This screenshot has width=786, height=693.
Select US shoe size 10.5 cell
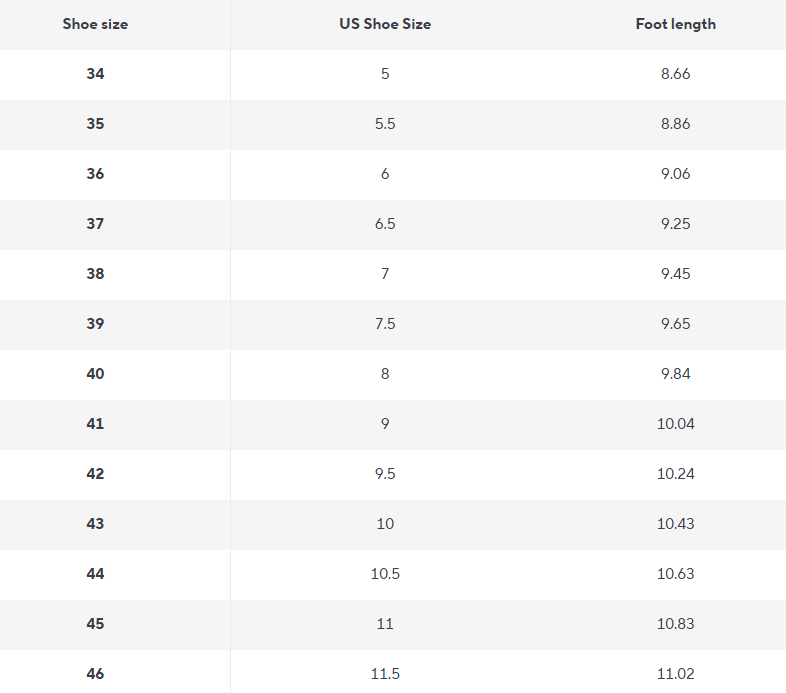385,574
